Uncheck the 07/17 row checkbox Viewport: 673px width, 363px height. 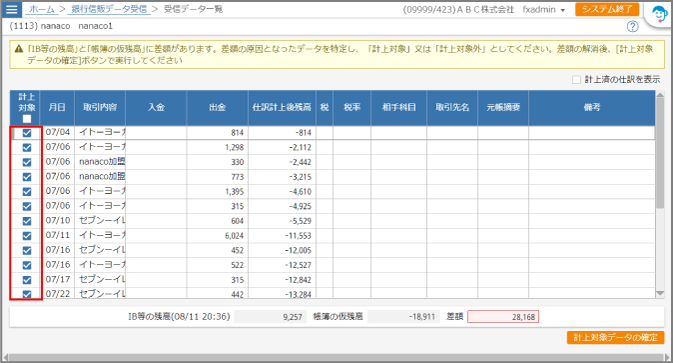pyautogui.click(x=27, y=280)
